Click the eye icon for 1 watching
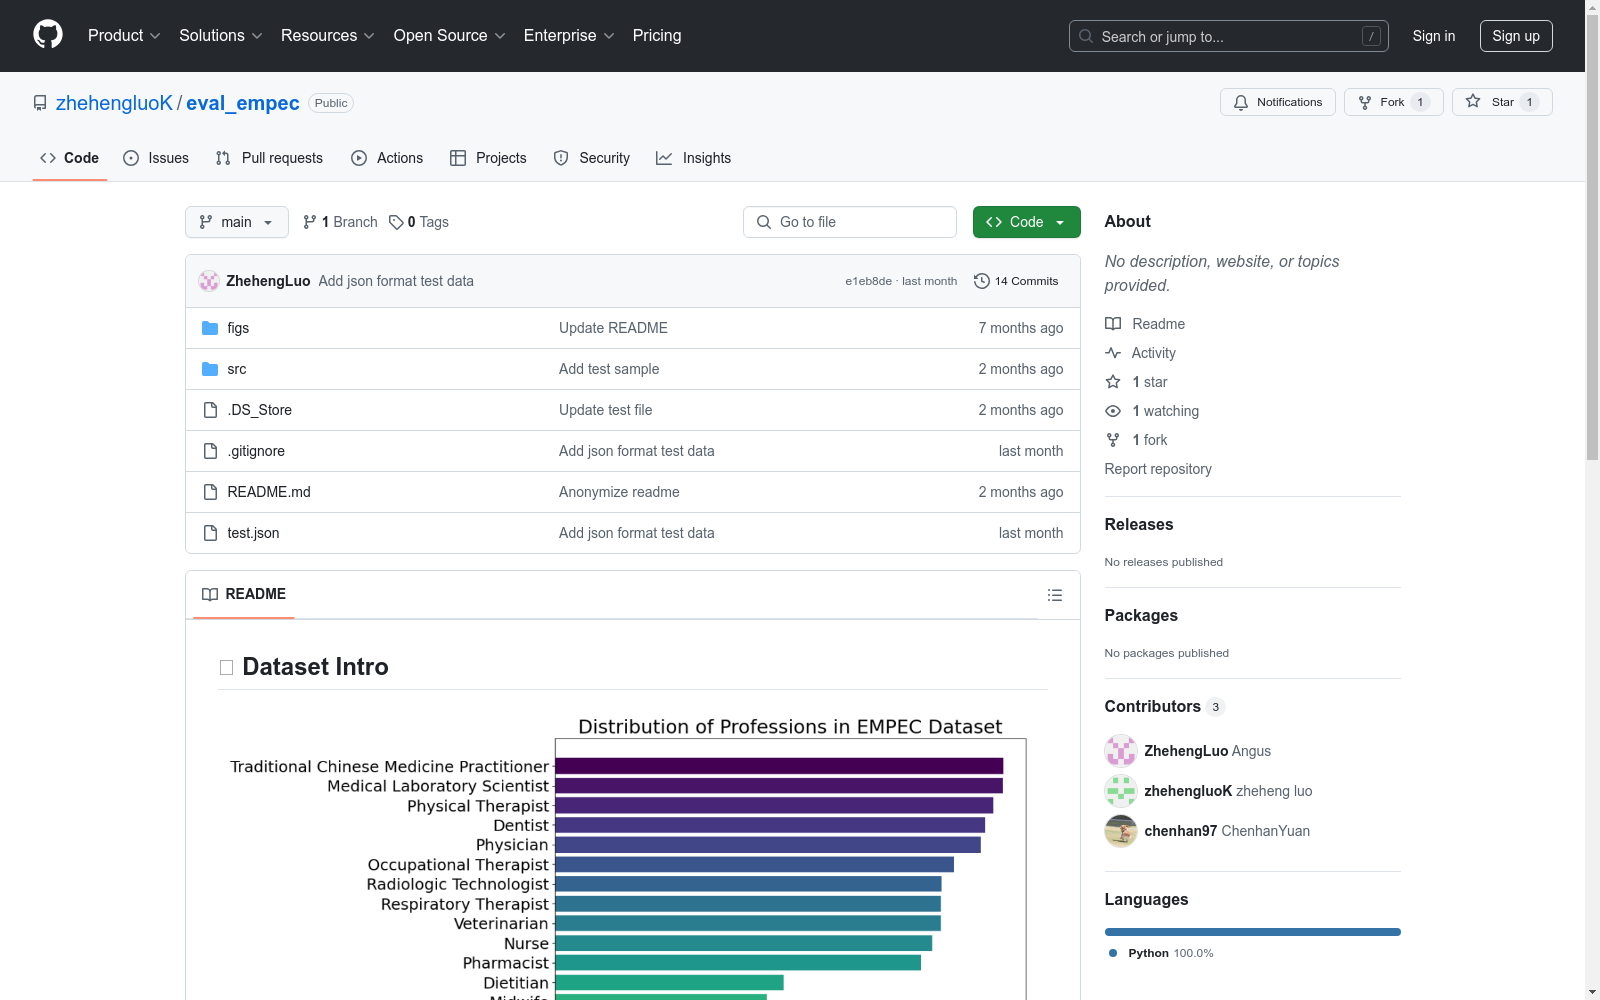The width and height of the screenshot is (1600, 1000). [1113, 411]
